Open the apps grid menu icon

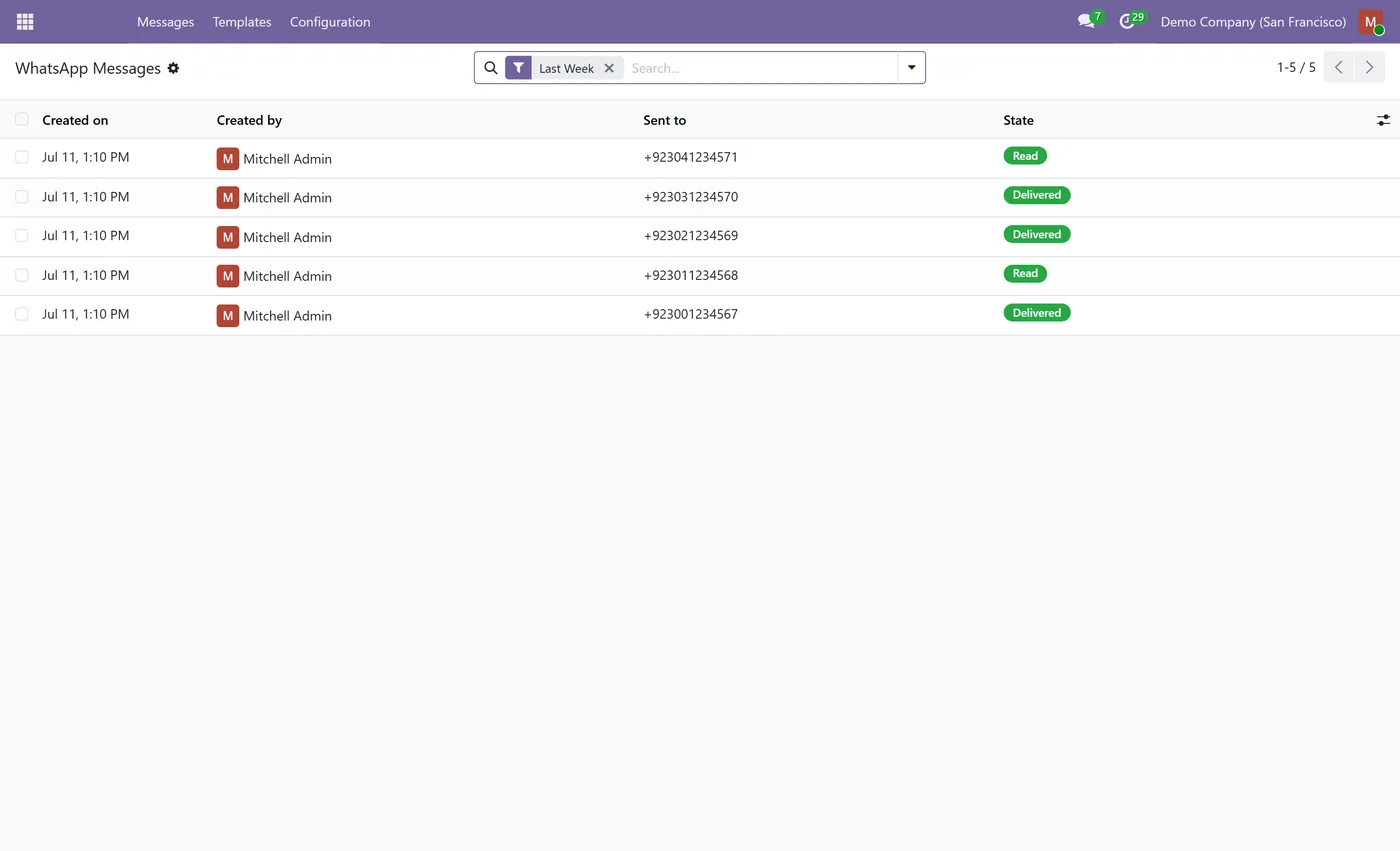click(x=25, y=21)
